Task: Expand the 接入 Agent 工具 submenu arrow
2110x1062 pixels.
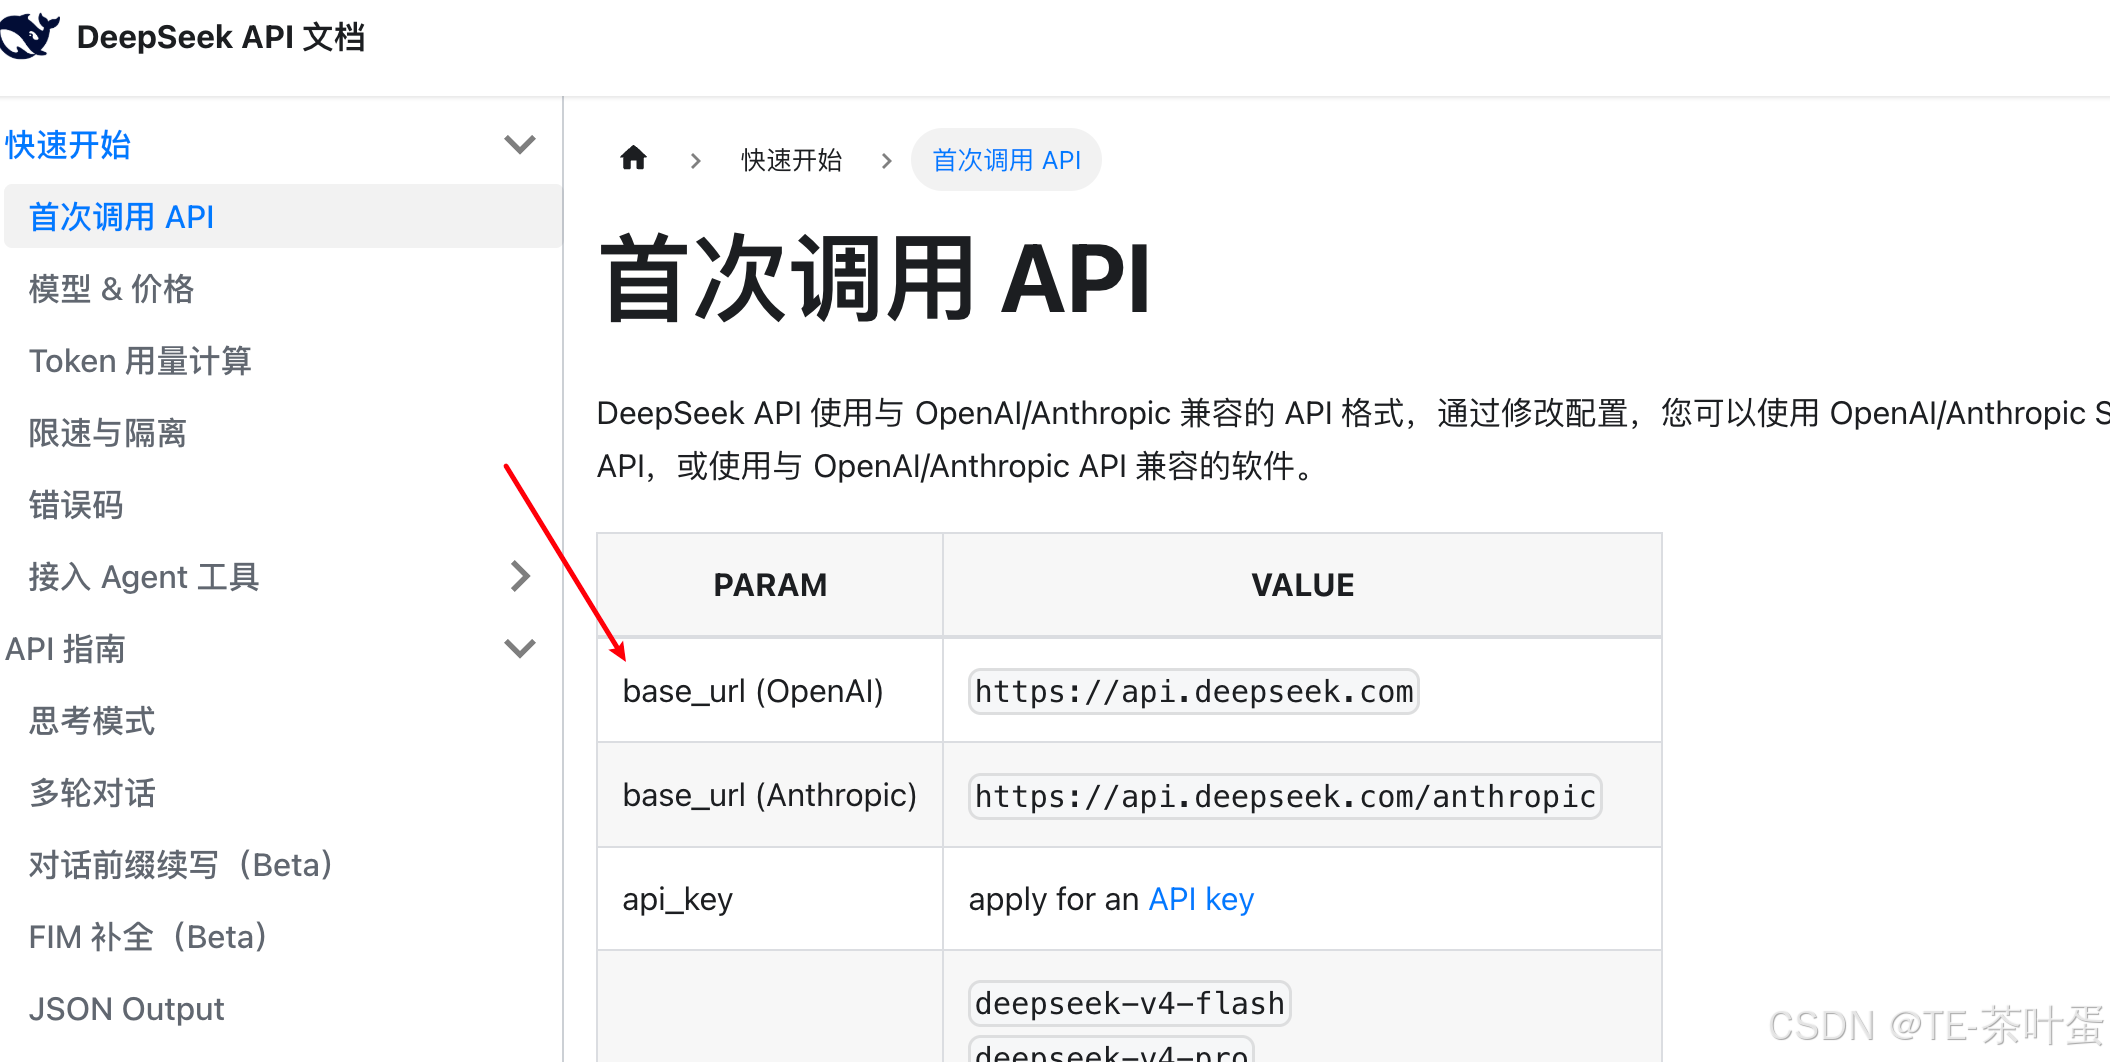Action: point(520,576)
